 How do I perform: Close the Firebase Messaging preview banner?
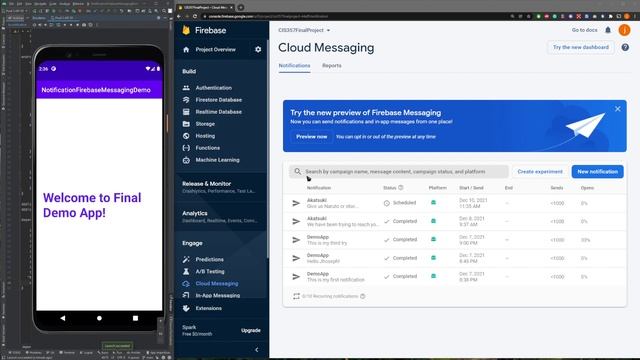(618, 109)
